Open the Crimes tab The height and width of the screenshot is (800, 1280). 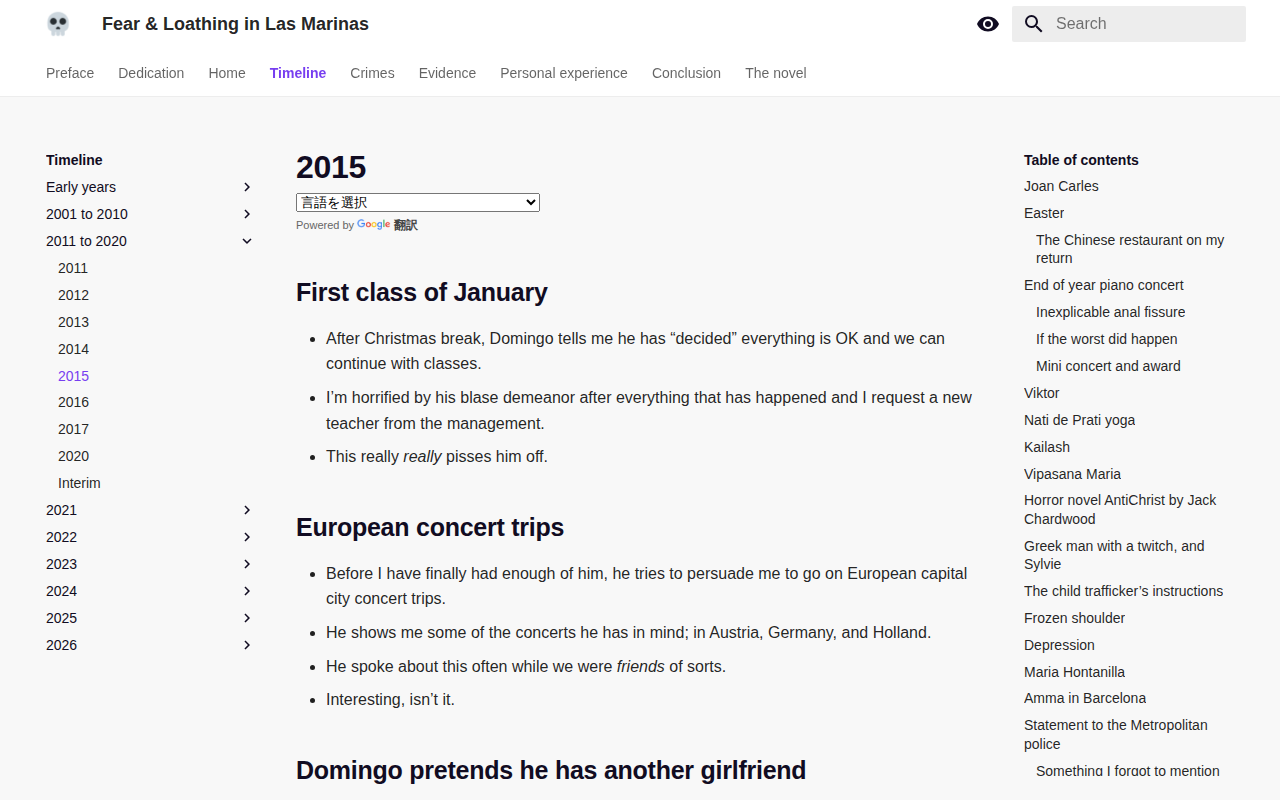tap(372, 73)
